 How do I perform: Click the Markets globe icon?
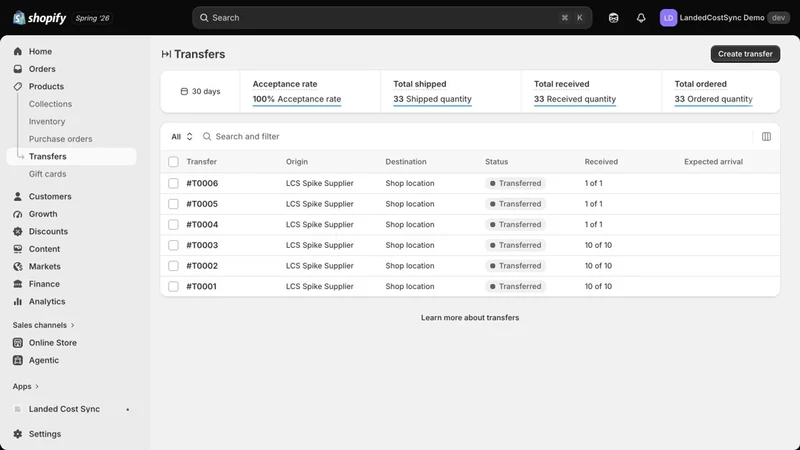coord(18,266)
